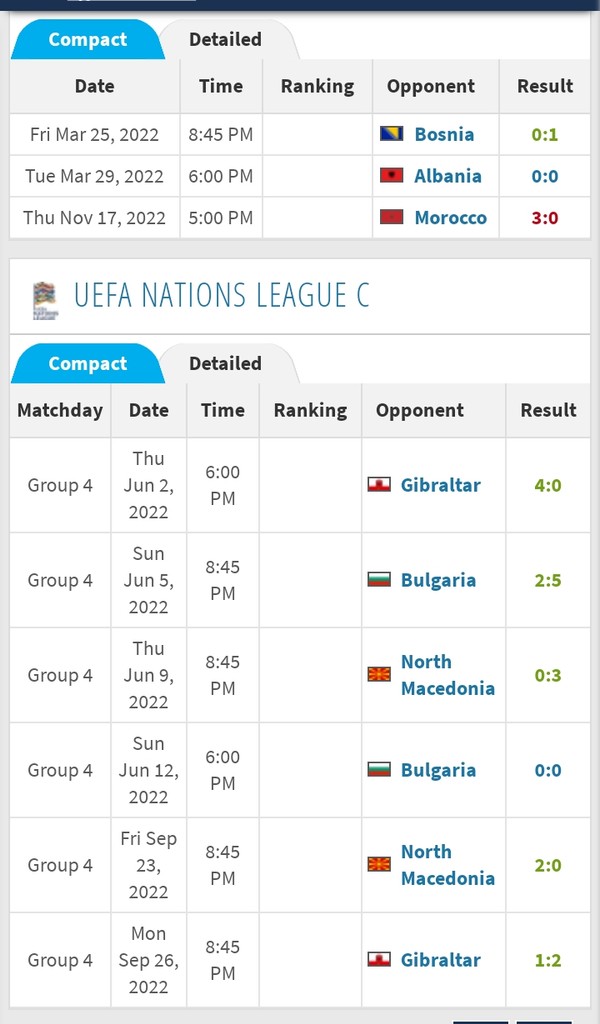This screenshot has width=600, height=1024.
Task: Click North Macedonia flag in 0:3 match row
Action: click(379, 675)
